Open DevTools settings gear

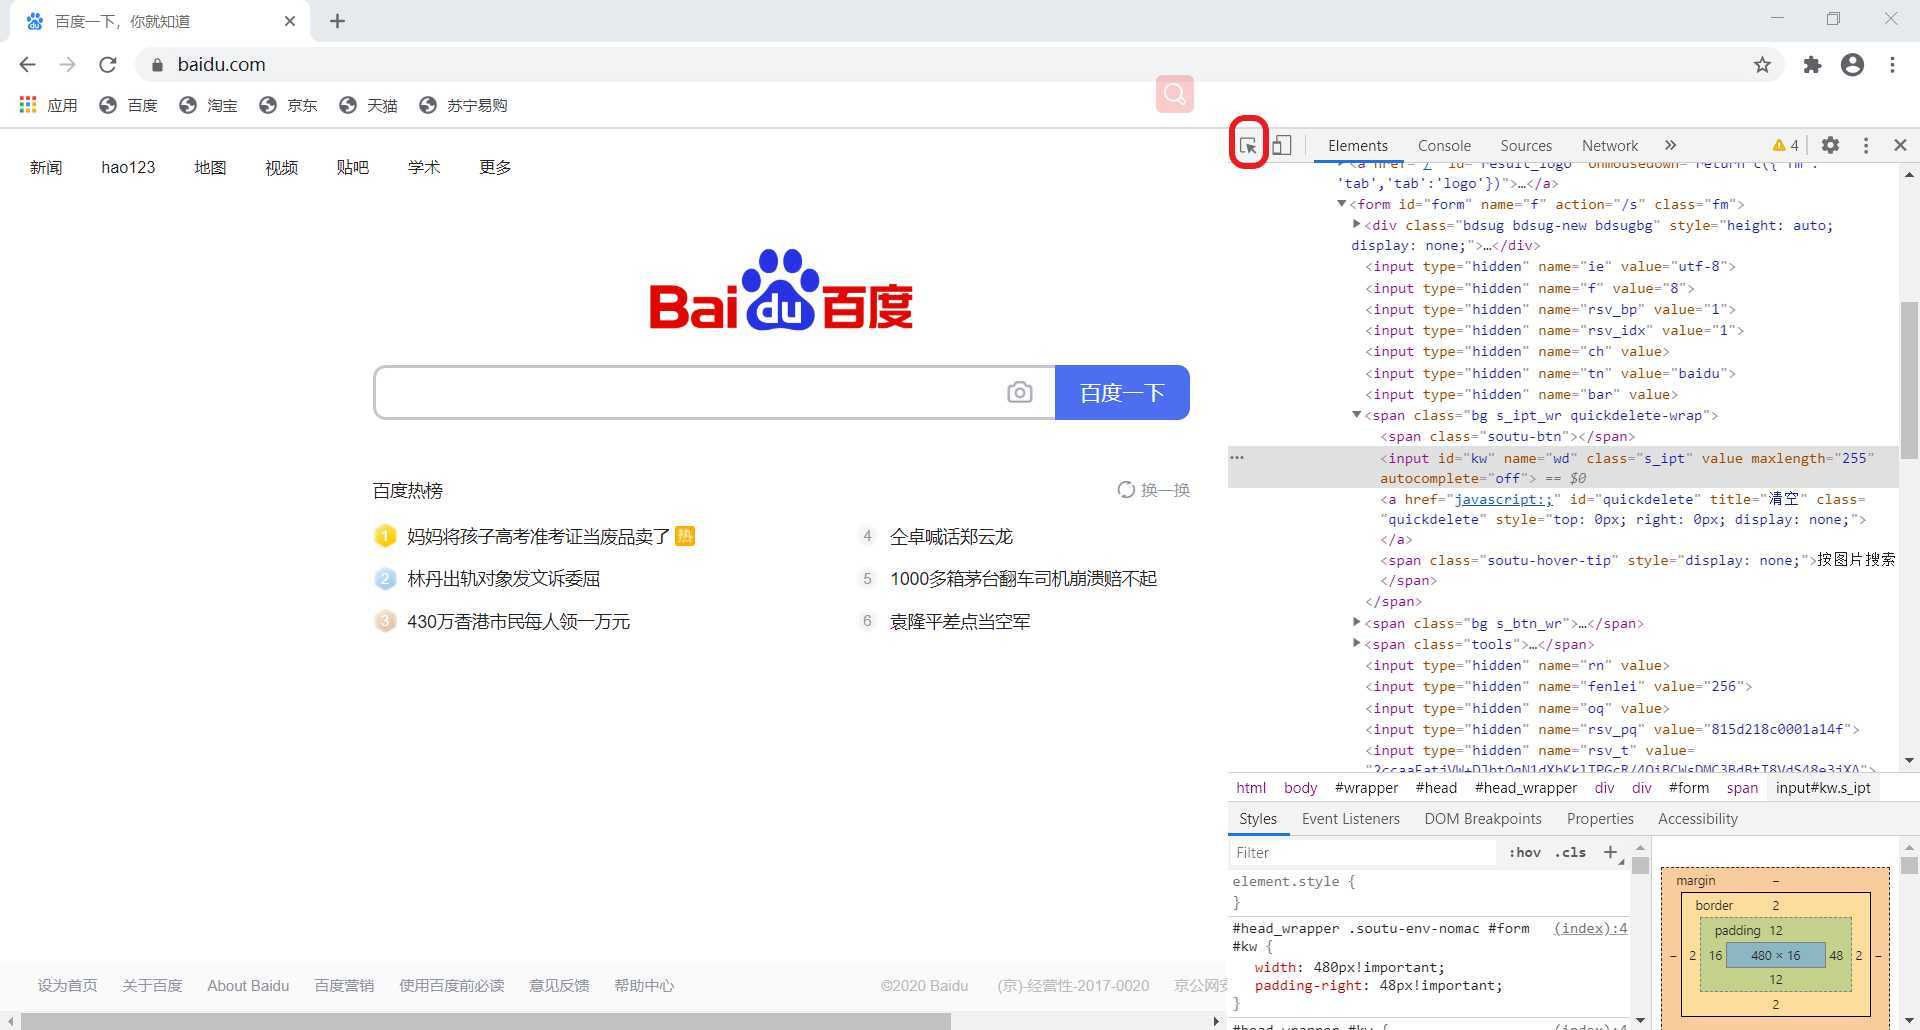[1830, 145]
